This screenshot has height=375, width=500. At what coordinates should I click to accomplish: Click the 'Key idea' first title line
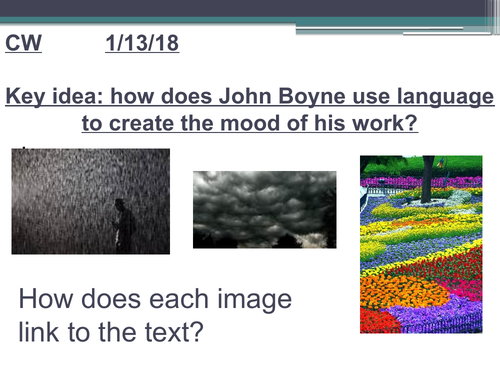pos(250,96)
